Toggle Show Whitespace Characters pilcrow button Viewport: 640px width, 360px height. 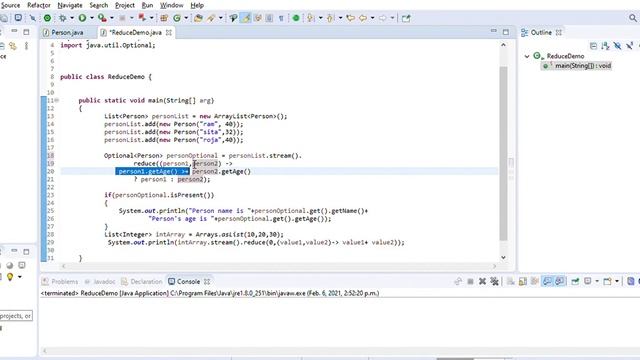(x=281, y=18)
